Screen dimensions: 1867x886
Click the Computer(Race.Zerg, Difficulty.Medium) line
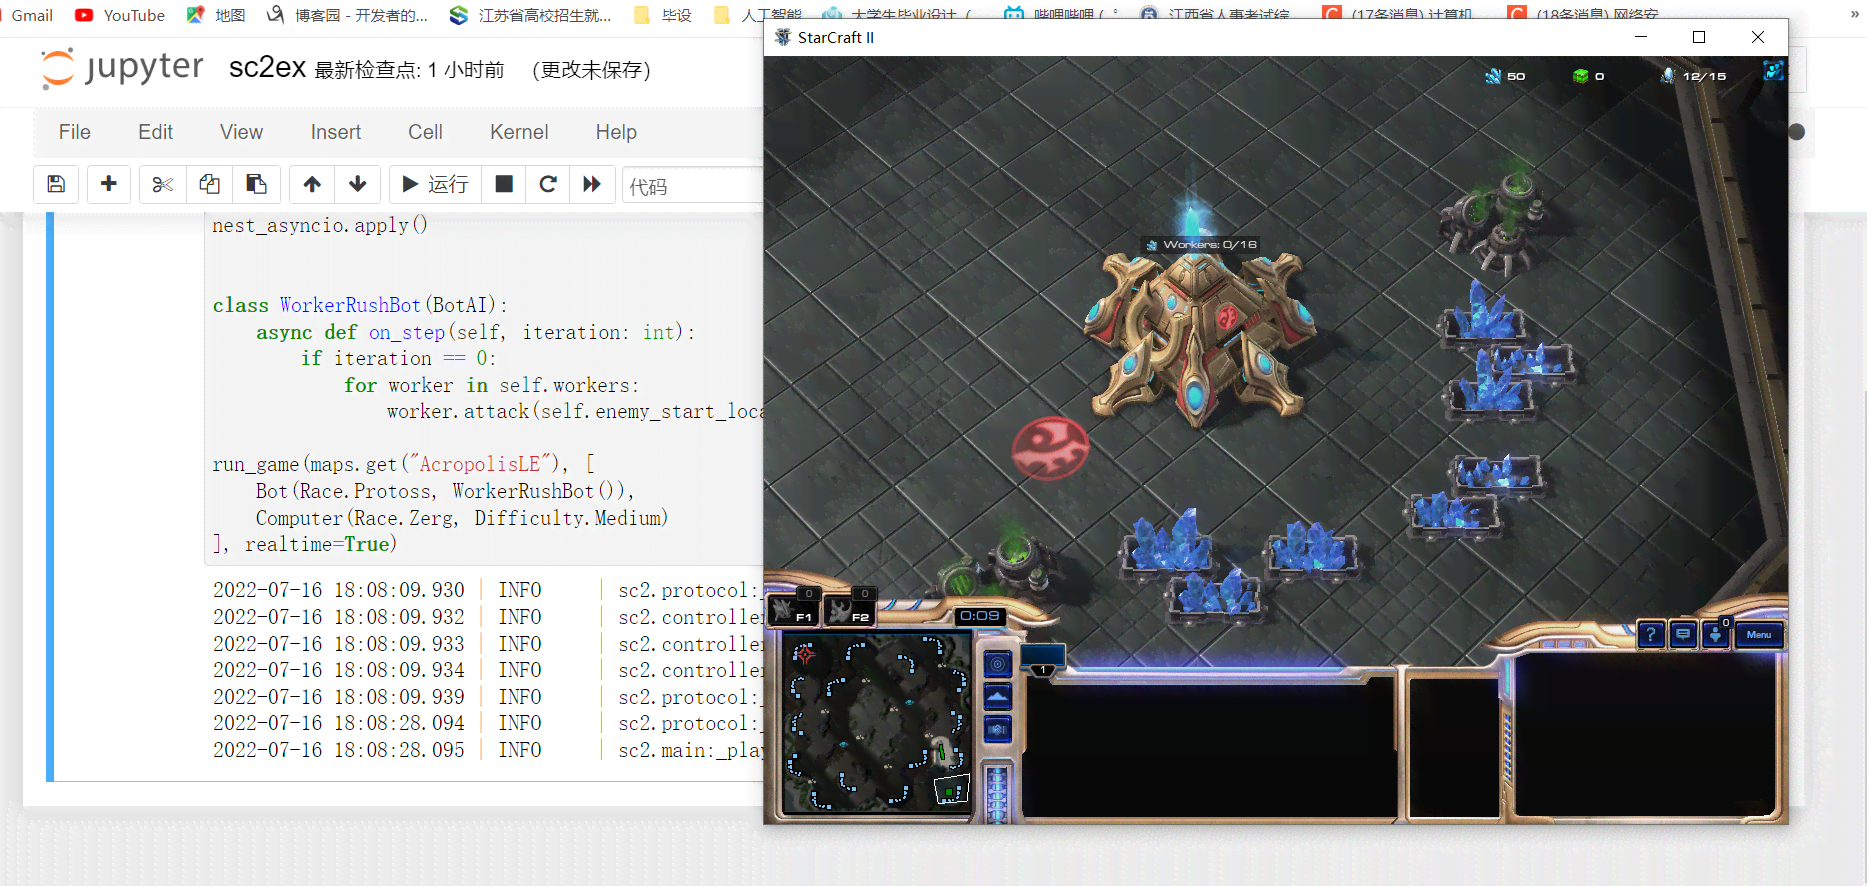tap(461, 518)
